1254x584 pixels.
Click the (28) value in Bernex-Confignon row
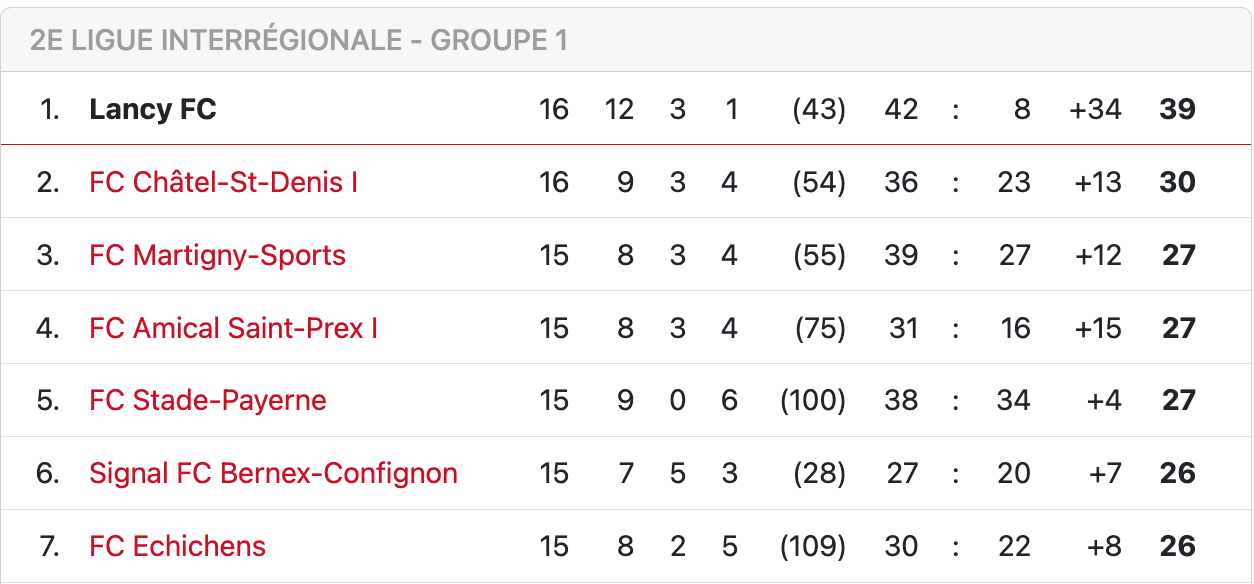819,473
